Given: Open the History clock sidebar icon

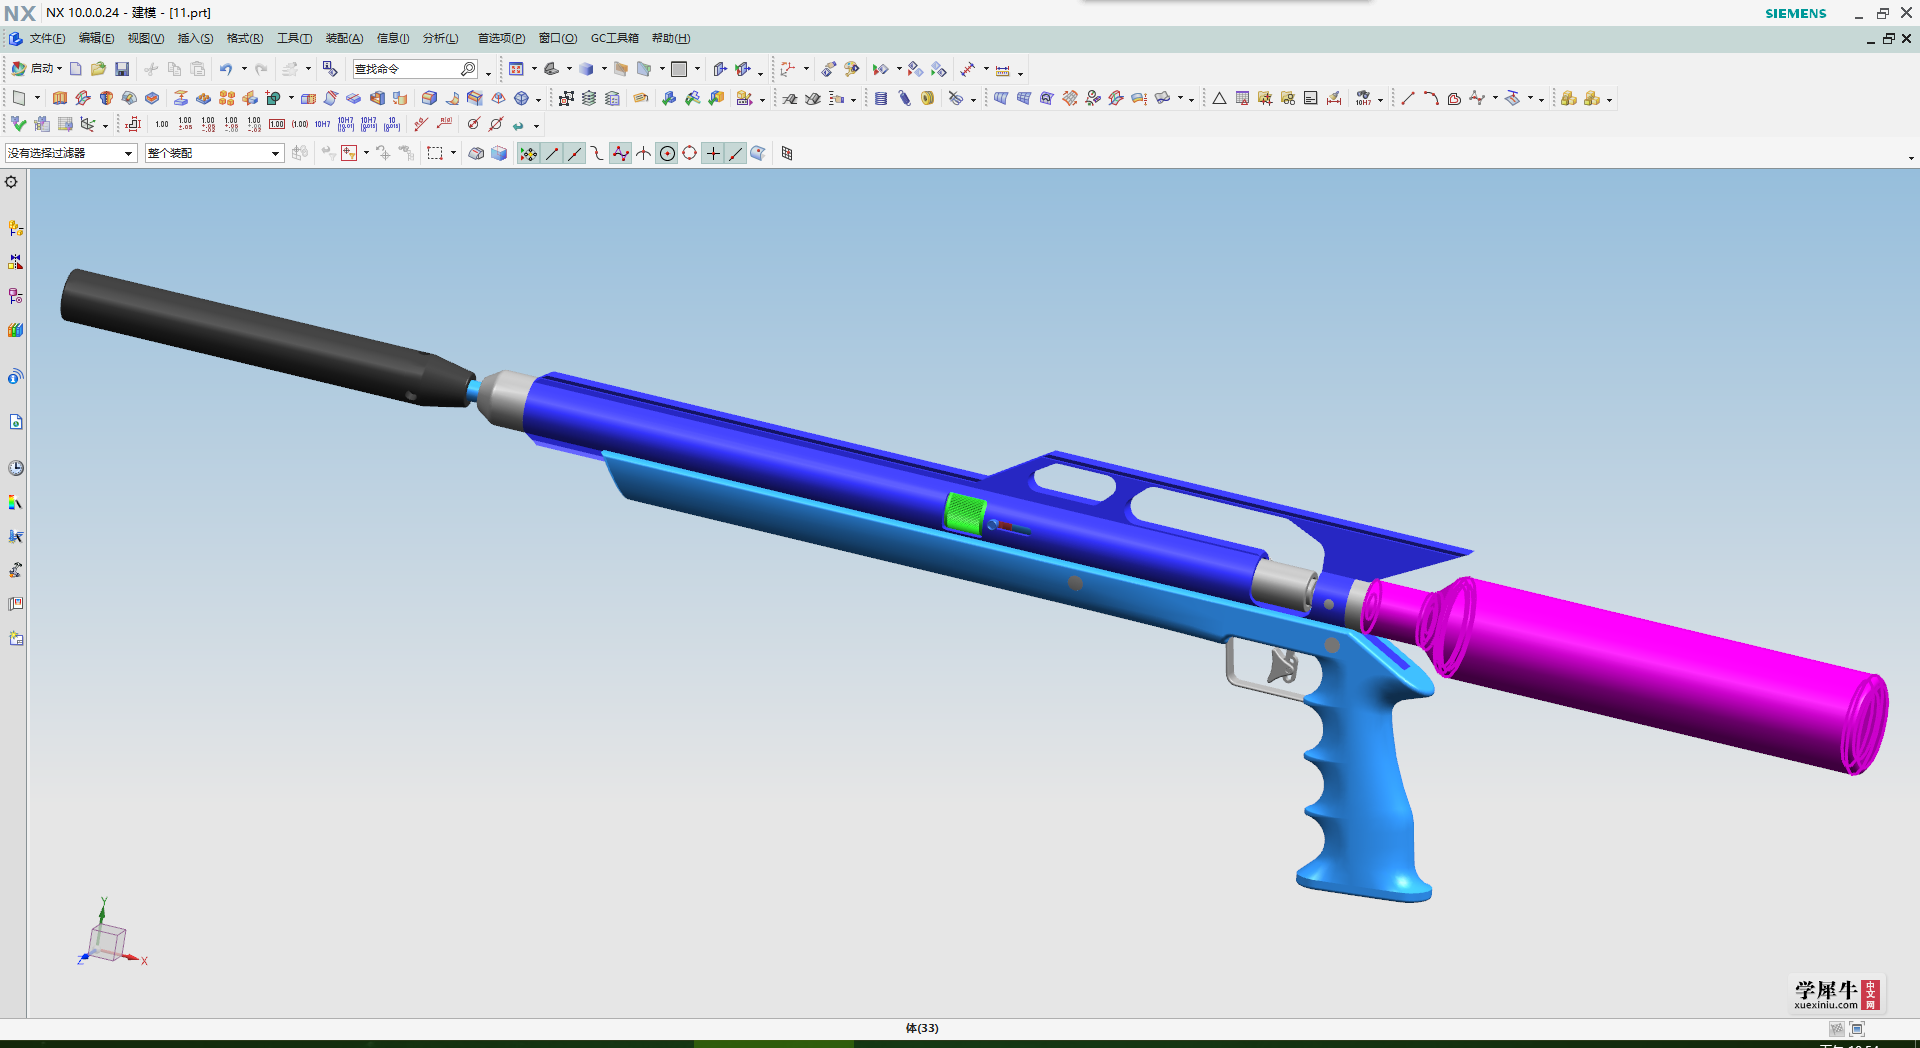Looking at the screenshot, I should 15,468.
